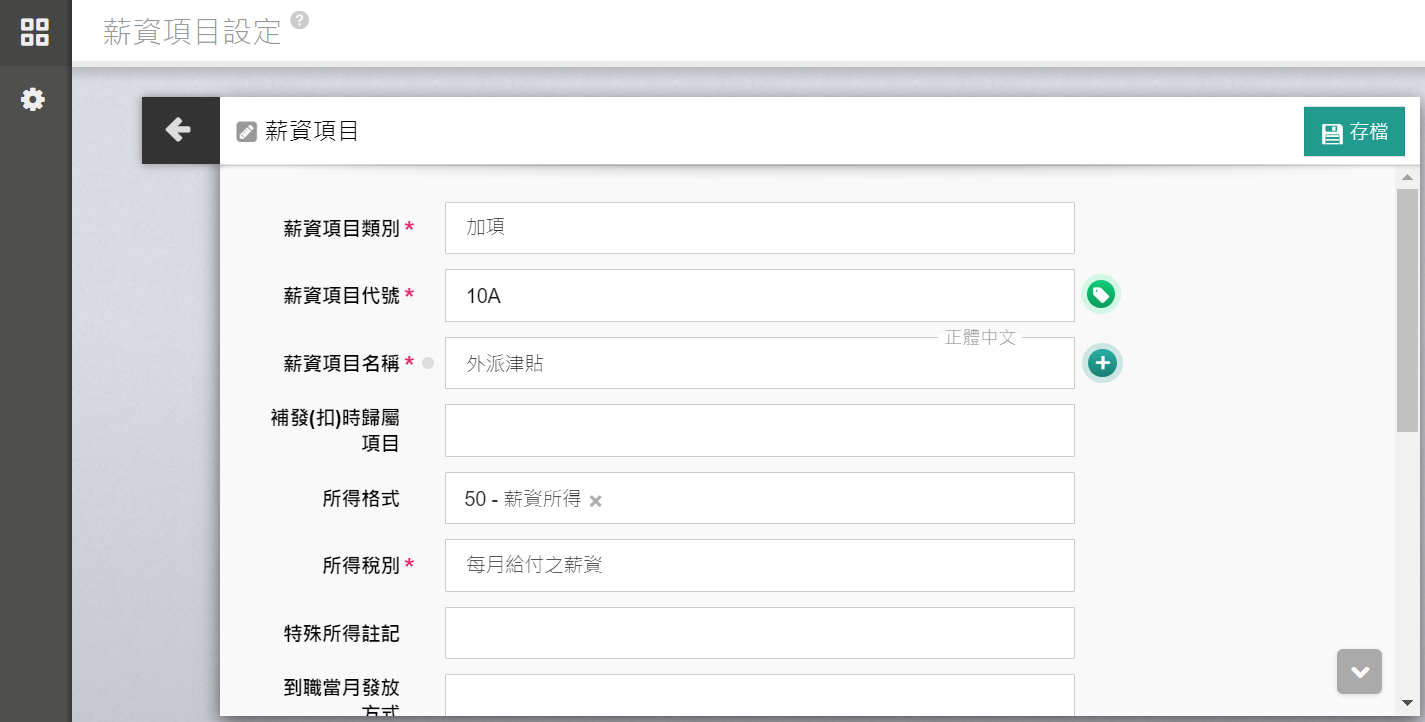
Task: Open the 到職當月發放方式 field
Action: point(759,696)
